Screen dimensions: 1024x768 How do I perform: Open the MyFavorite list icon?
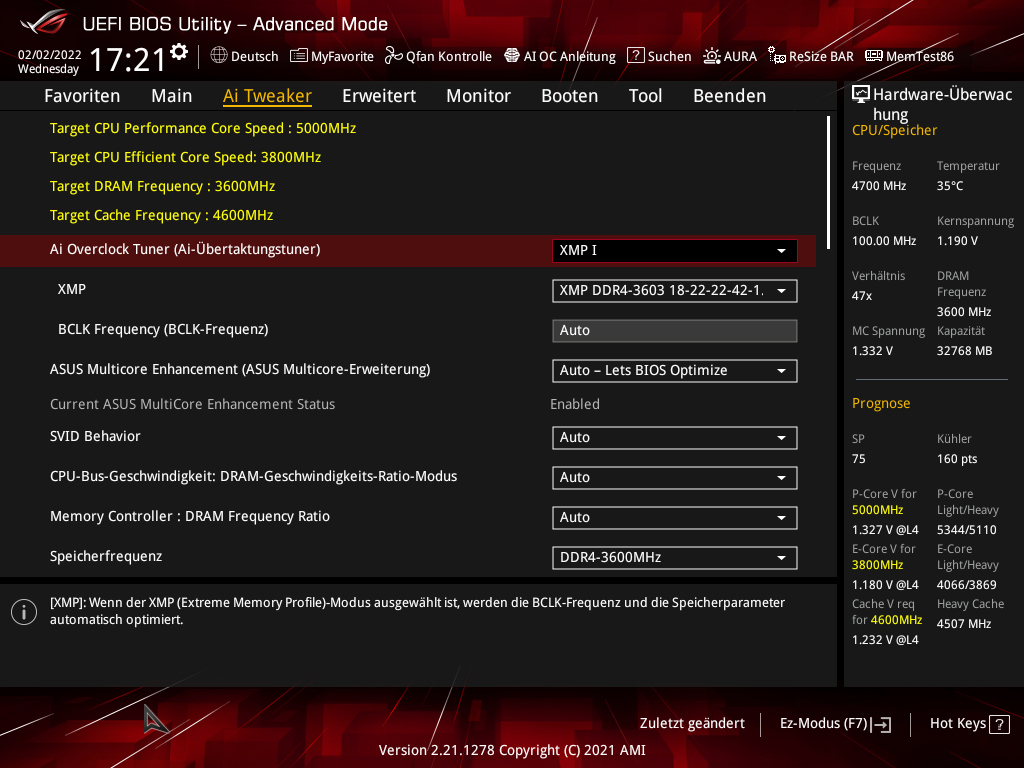click(x=298, y=56)
